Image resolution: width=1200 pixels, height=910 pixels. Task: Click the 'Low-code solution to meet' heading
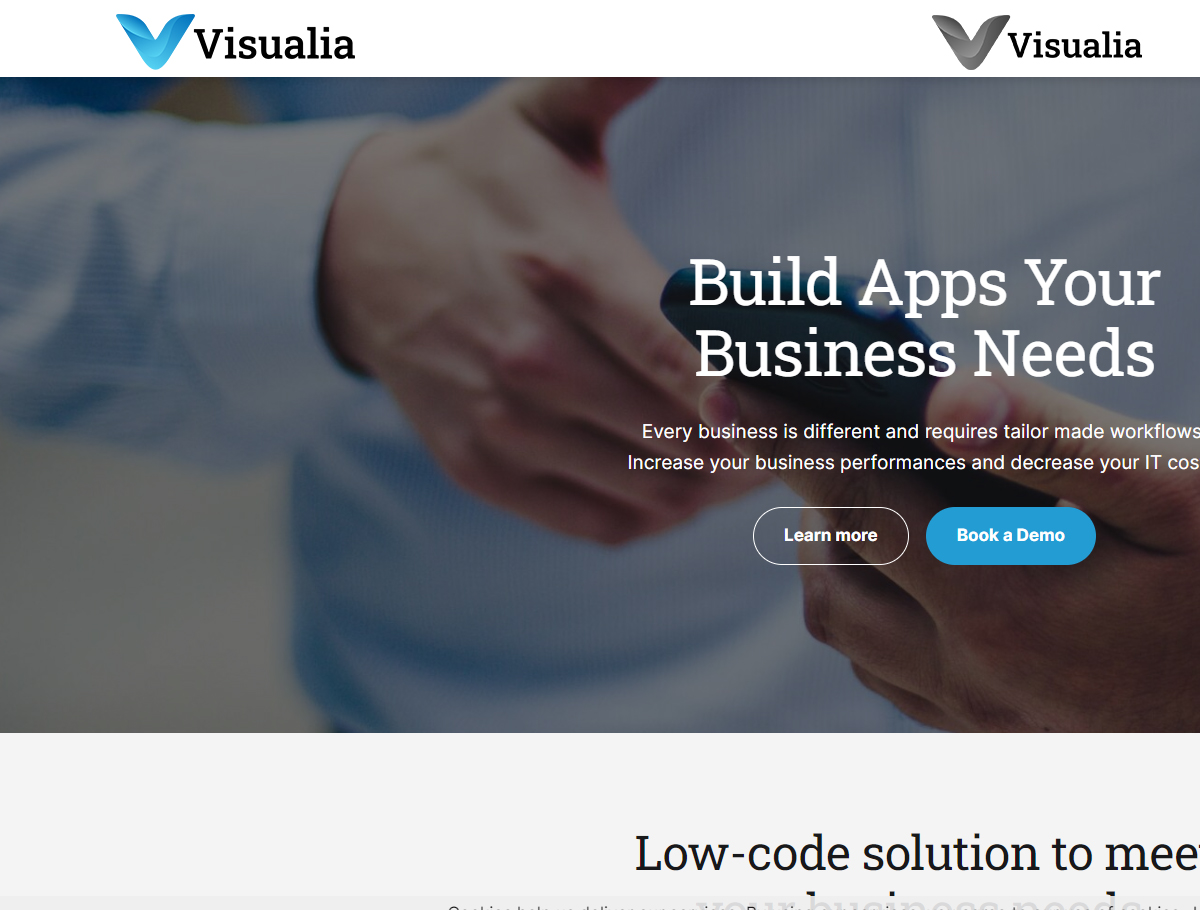917,853
